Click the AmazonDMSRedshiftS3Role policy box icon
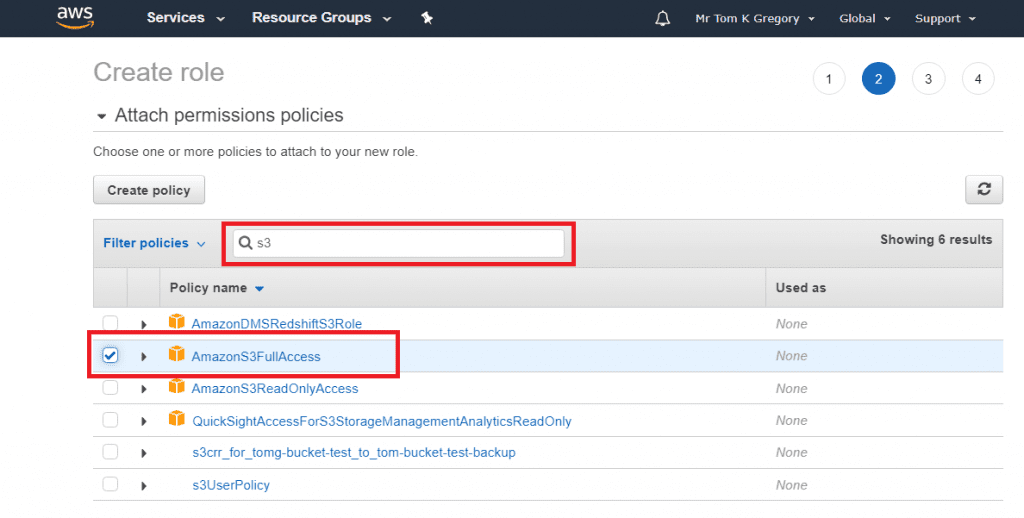The height and width of the screenshot is (518, 1024). click(177, 323)
